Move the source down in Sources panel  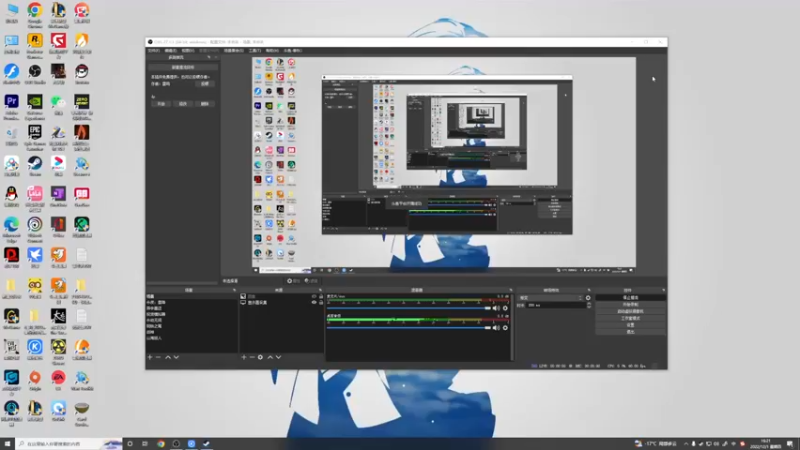[279, 357]
